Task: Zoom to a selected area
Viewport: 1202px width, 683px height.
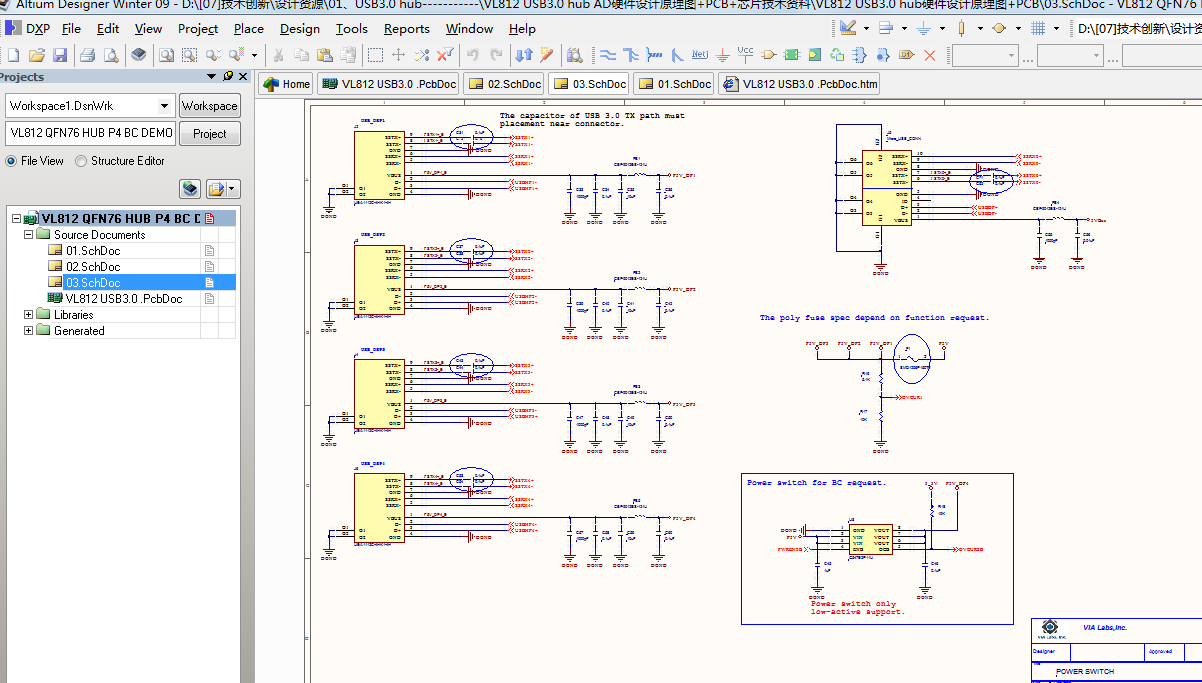Action: click(189, 55)
